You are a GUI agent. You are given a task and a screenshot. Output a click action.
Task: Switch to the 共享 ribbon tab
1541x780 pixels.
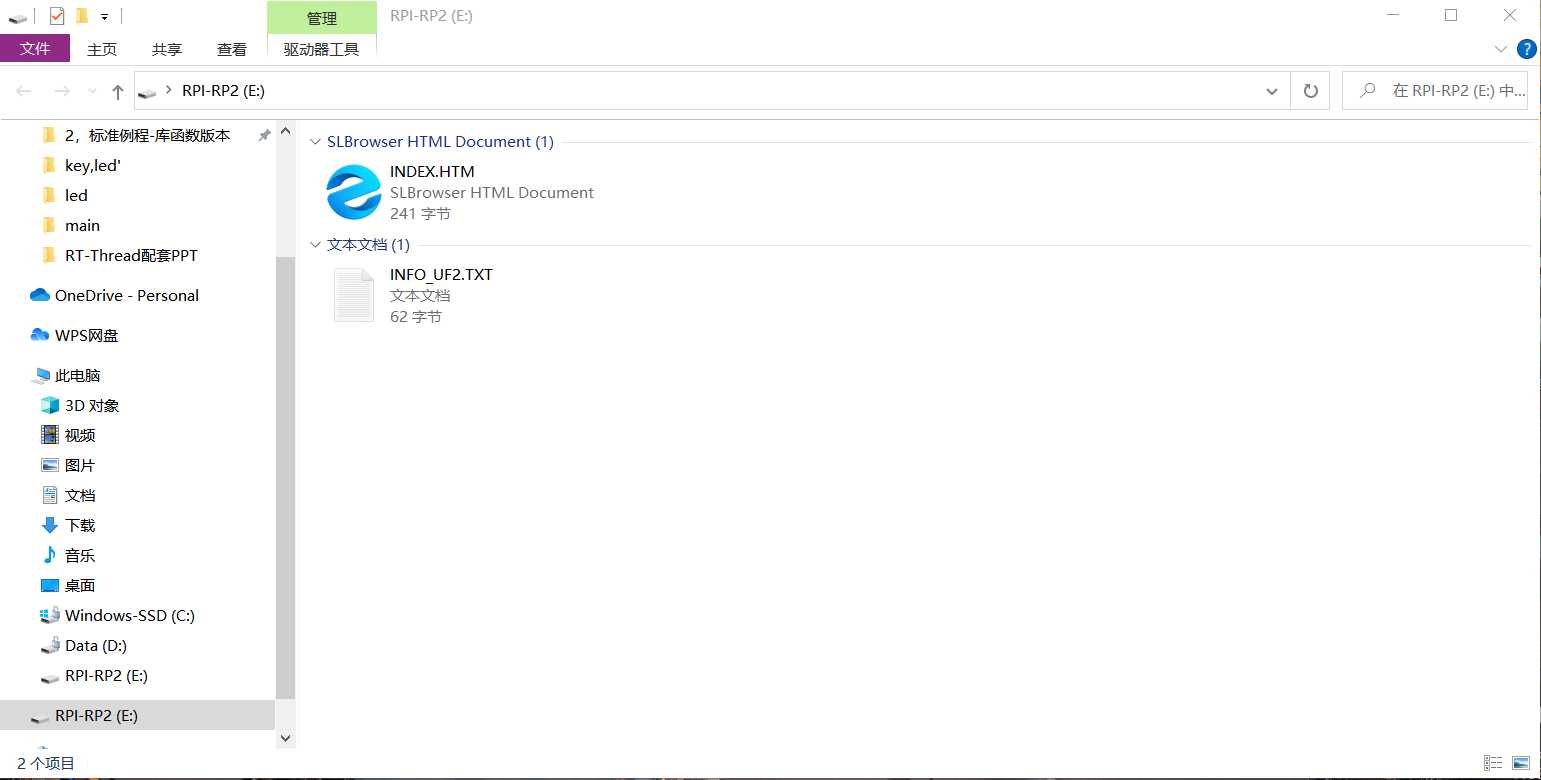tap(167, 49)
